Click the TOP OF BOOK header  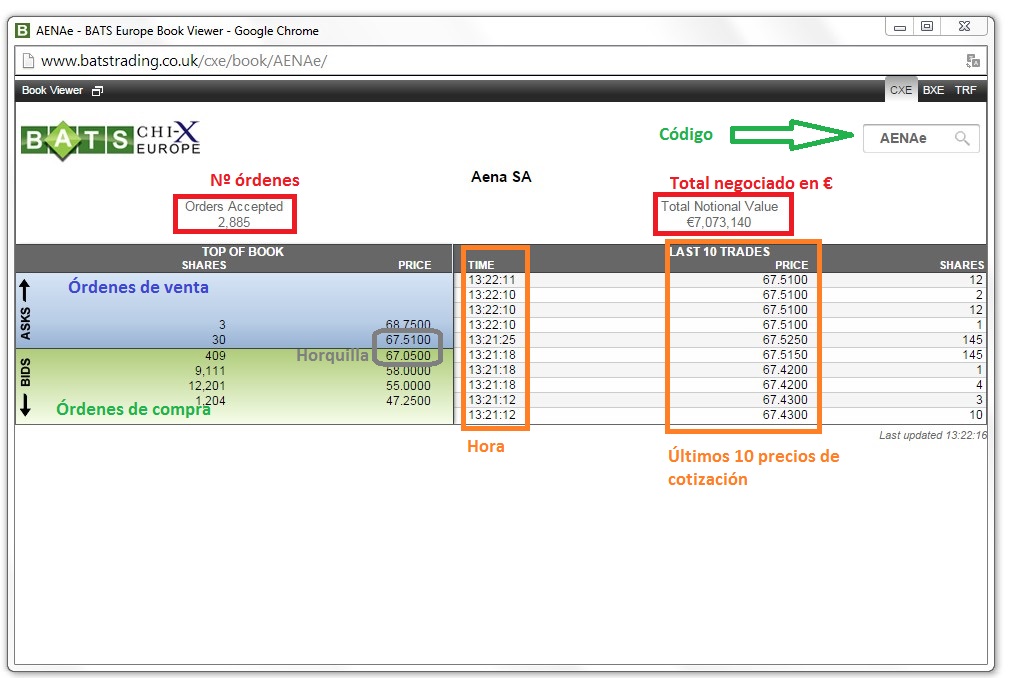pos(242,251)
